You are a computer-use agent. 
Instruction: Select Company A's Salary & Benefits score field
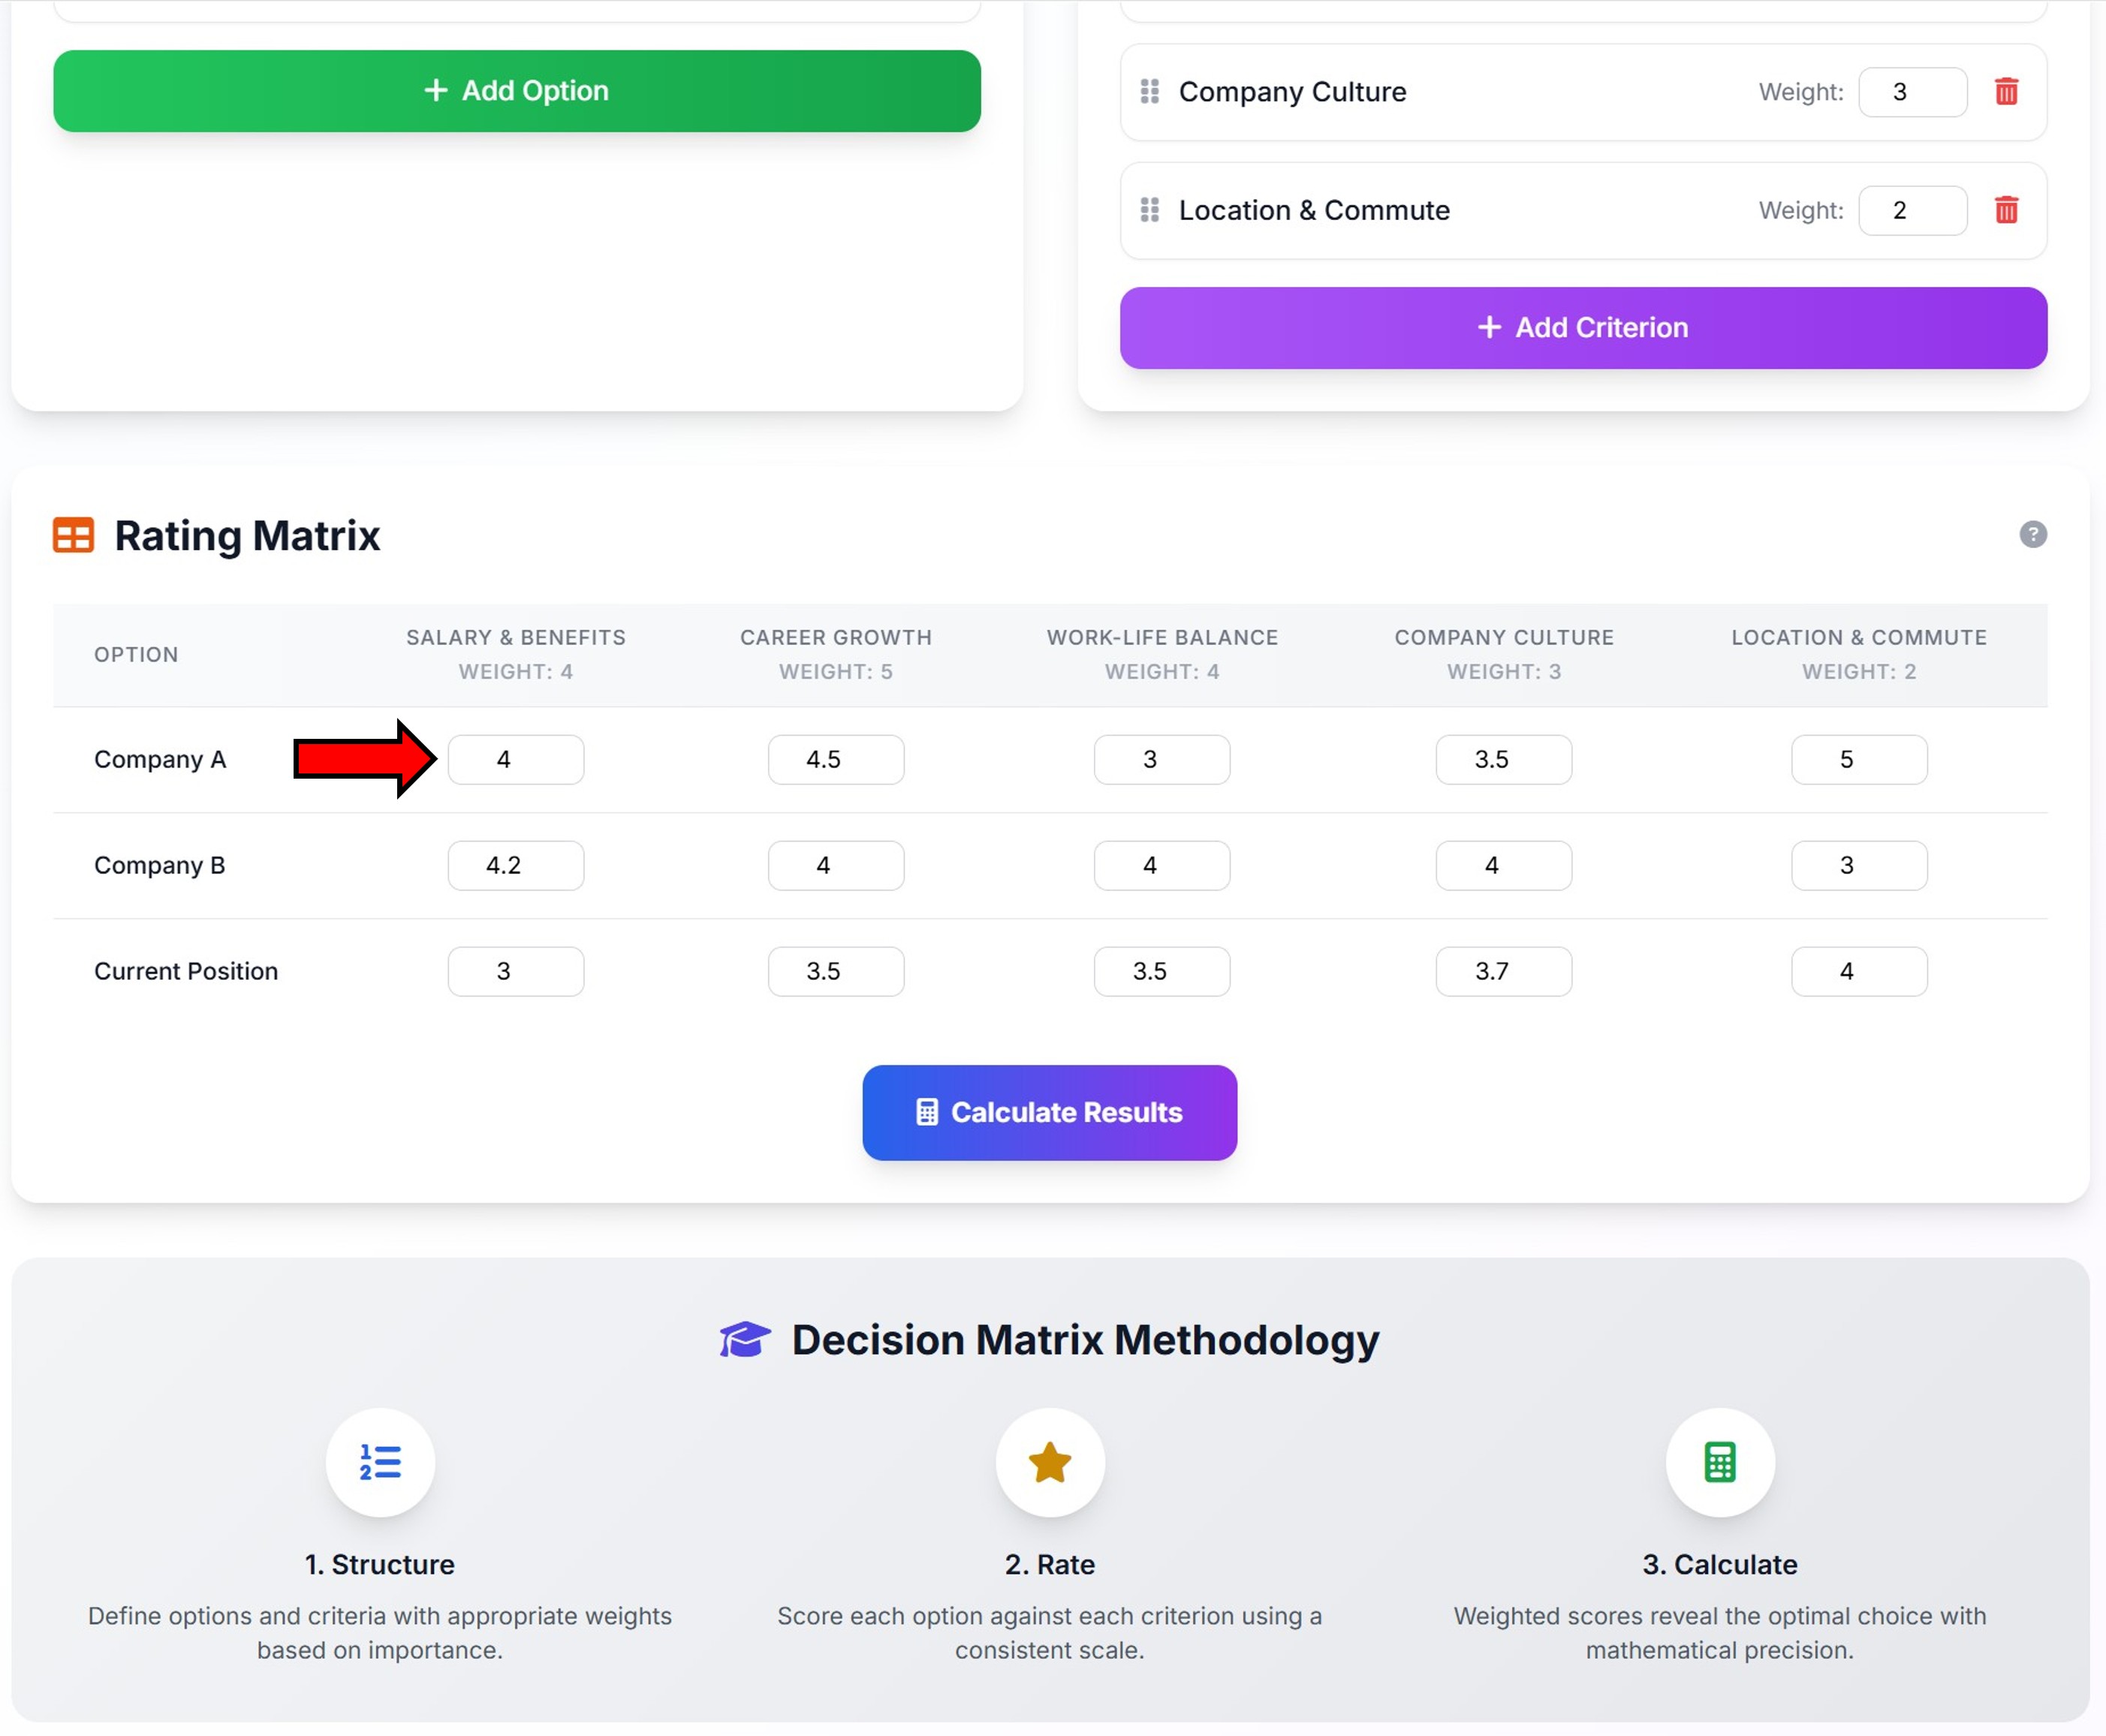515,759
